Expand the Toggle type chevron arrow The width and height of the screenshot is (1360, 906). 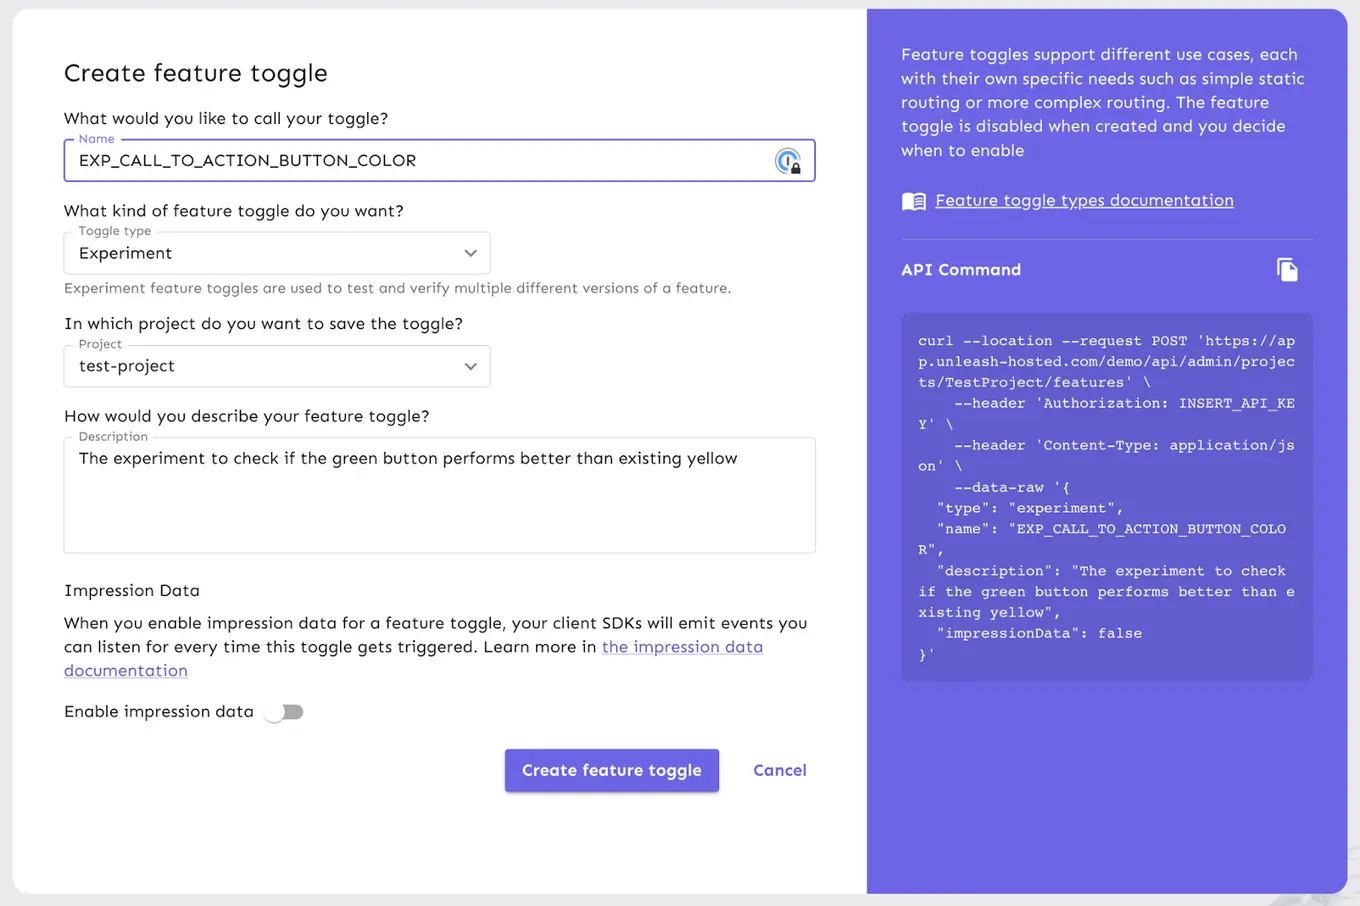click(470, 253)
